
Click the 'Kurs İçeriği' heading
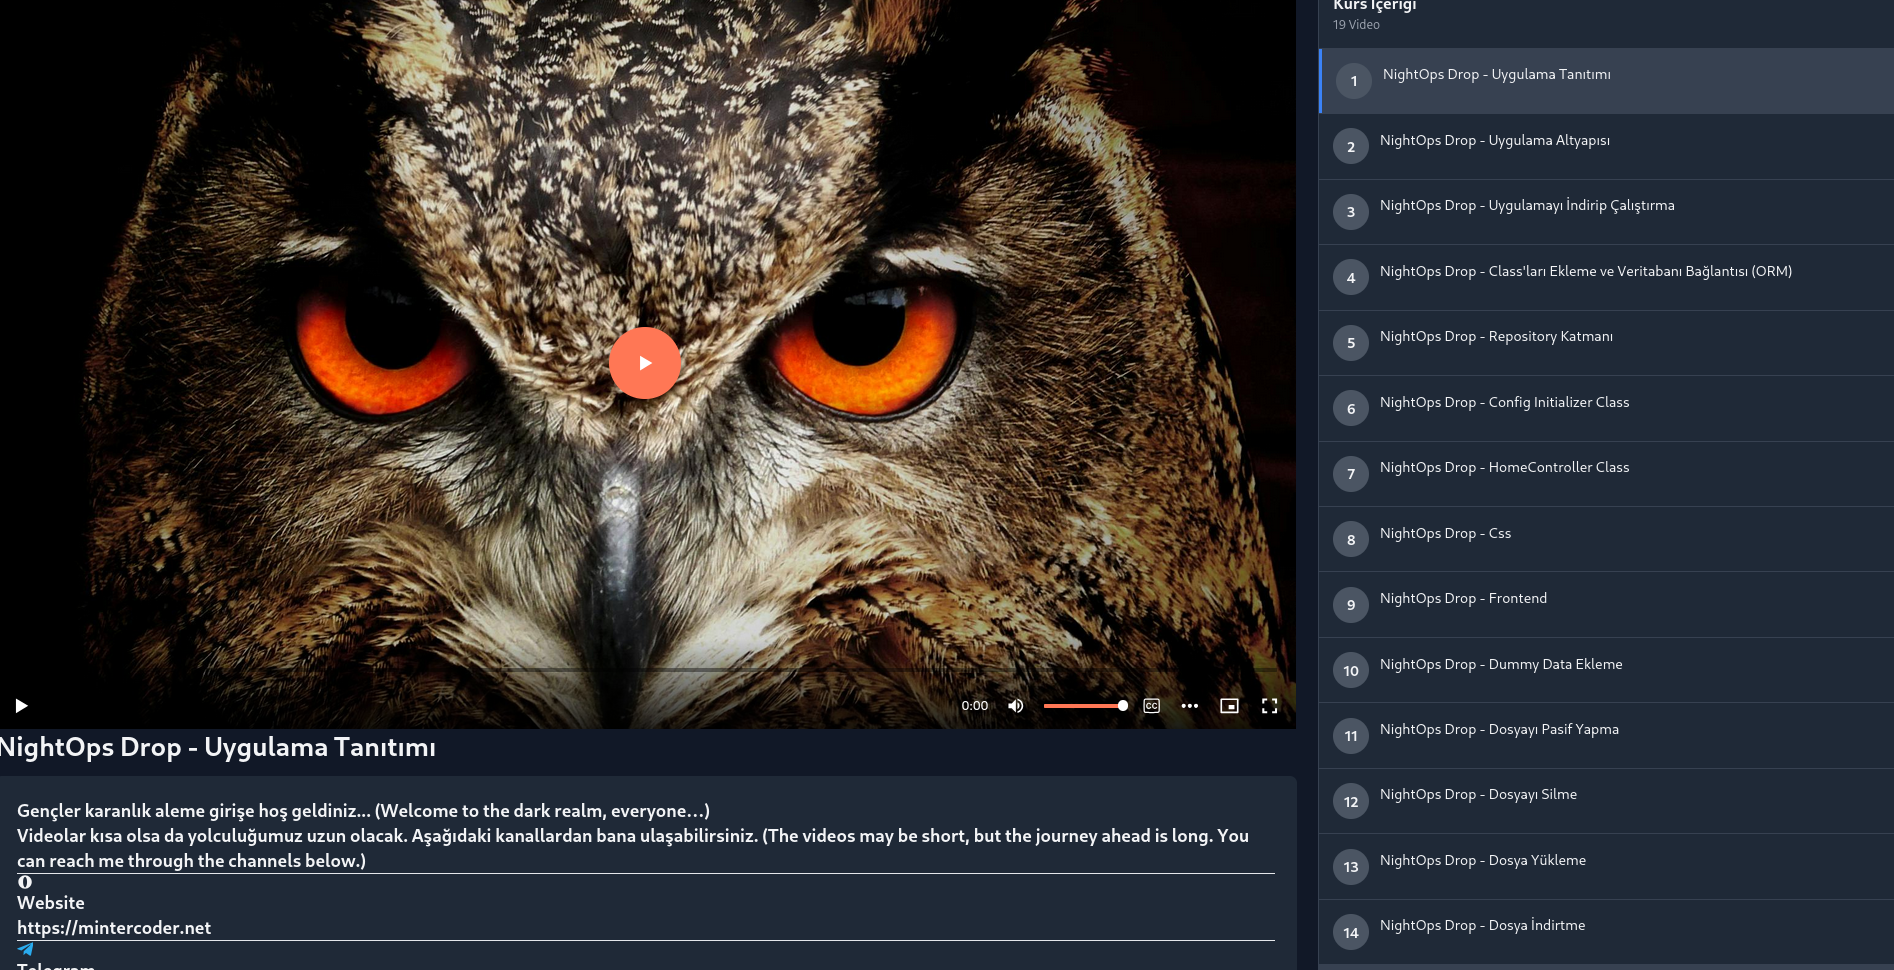[x=1375, y=6]
